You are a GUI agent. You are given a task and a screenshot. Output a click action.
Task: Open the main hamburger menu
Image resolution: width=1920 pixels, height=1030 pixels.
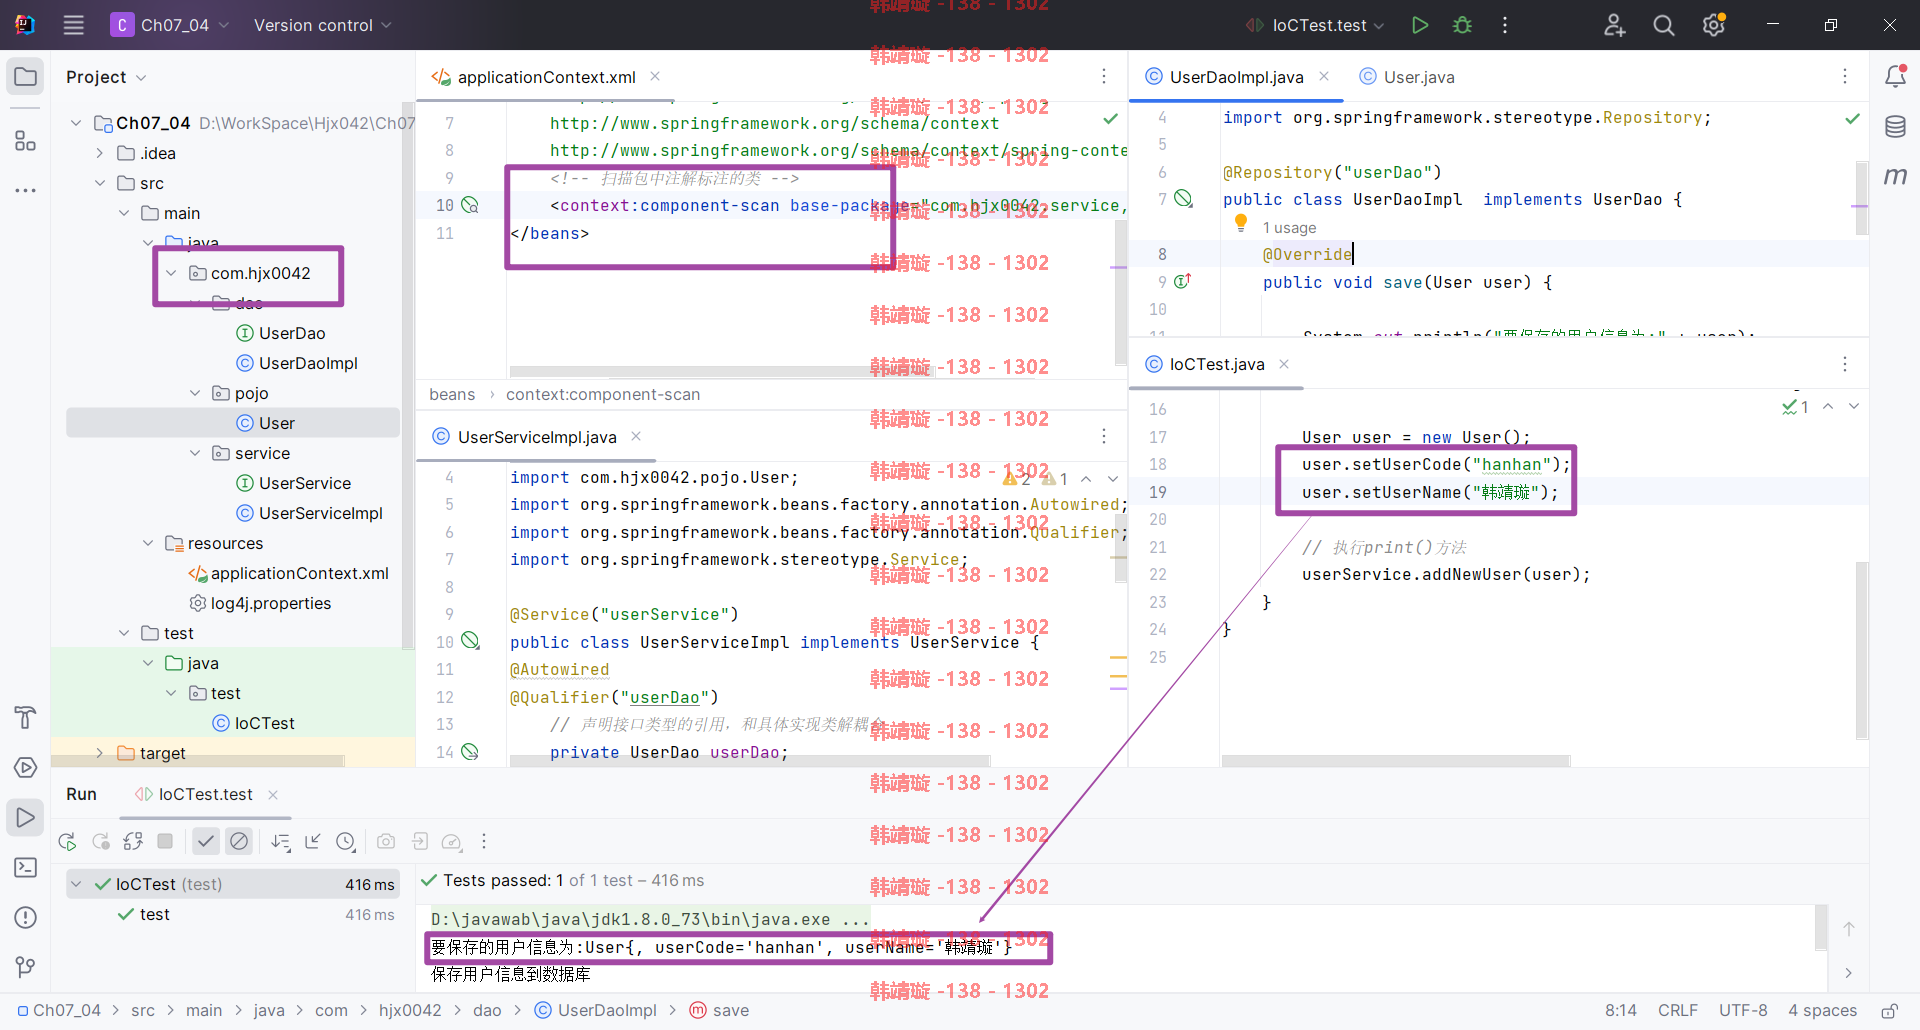pos(73,25)
